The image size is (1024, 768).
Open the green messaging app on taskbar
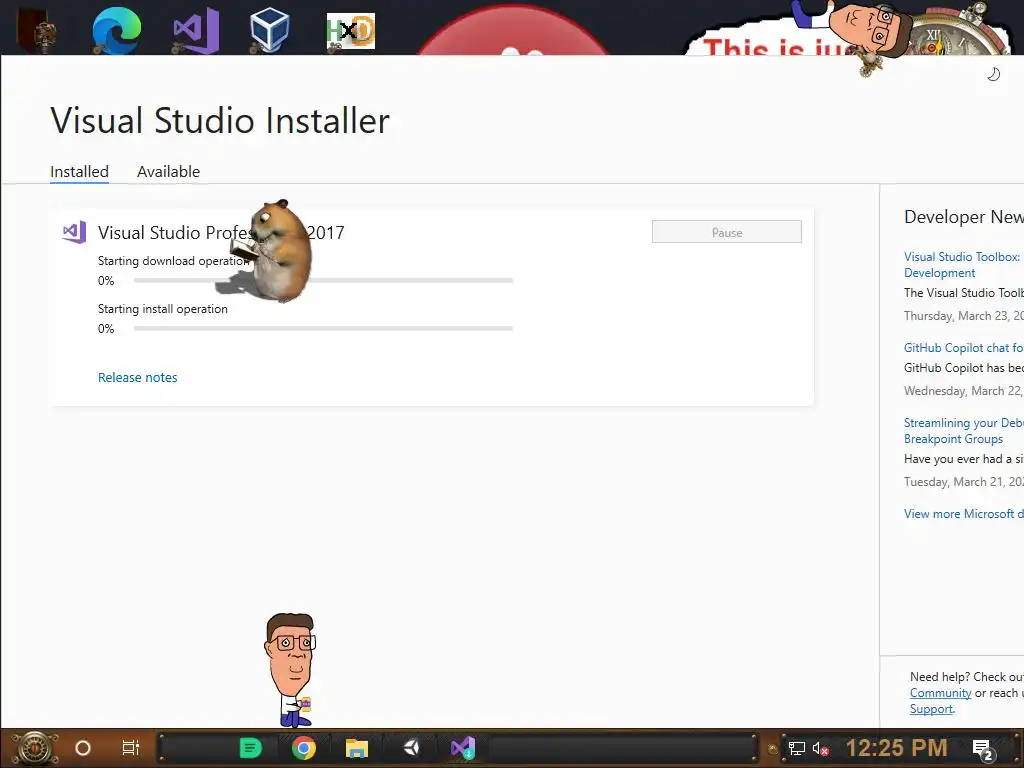(x=250, y=748)
